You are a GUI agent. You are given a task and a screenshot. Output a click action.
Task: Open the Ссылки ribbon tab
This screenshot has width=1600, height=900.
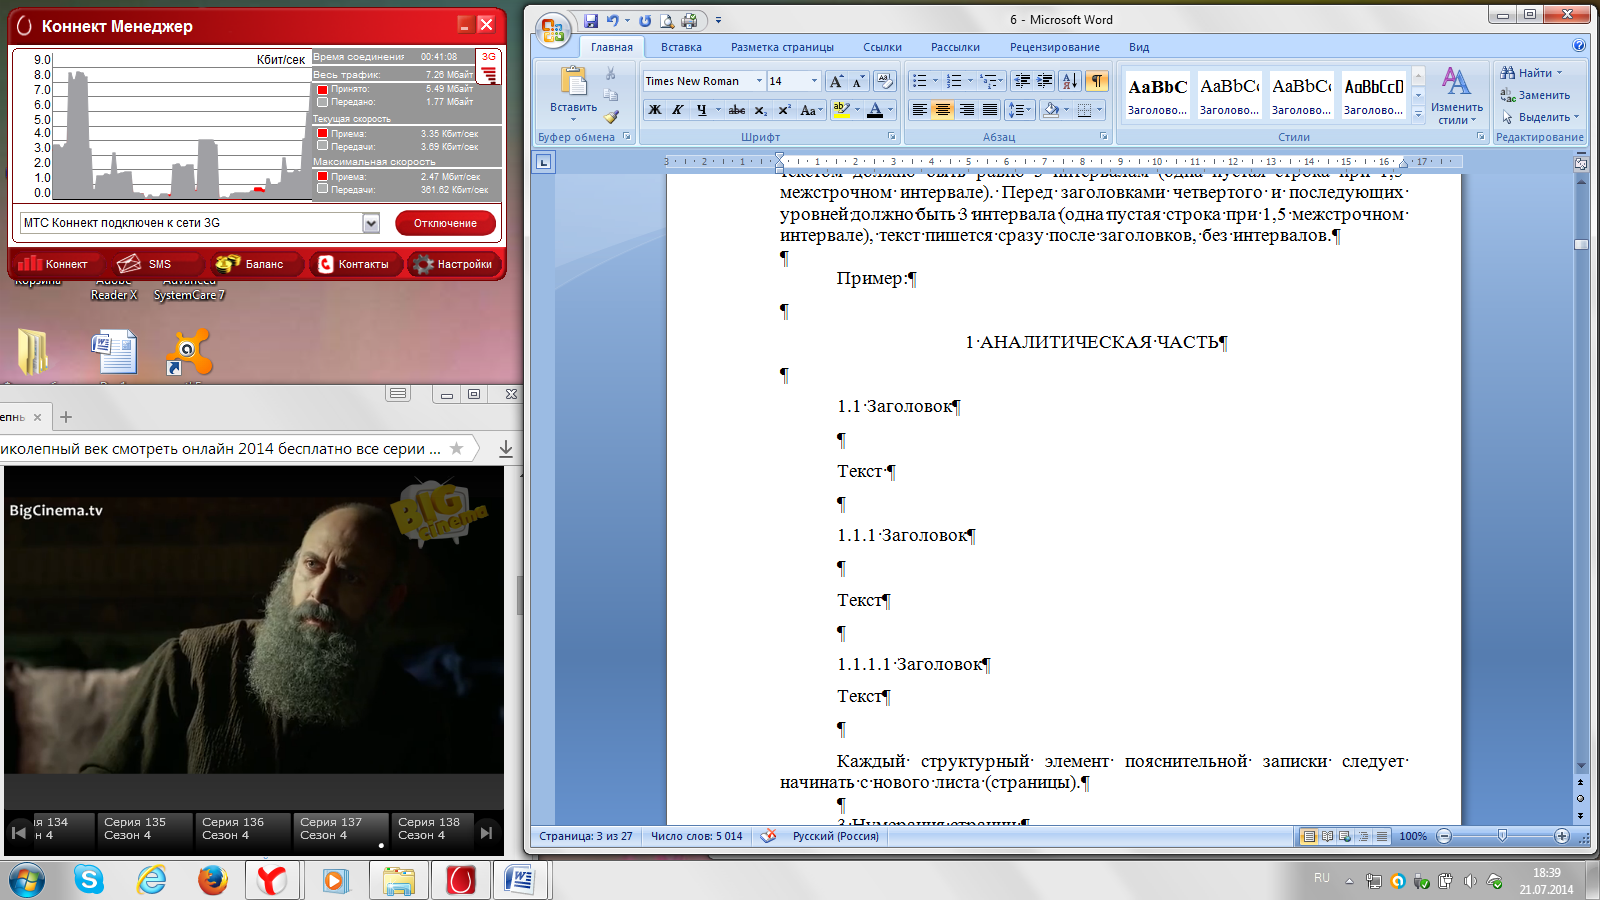(x=882, y=47)
